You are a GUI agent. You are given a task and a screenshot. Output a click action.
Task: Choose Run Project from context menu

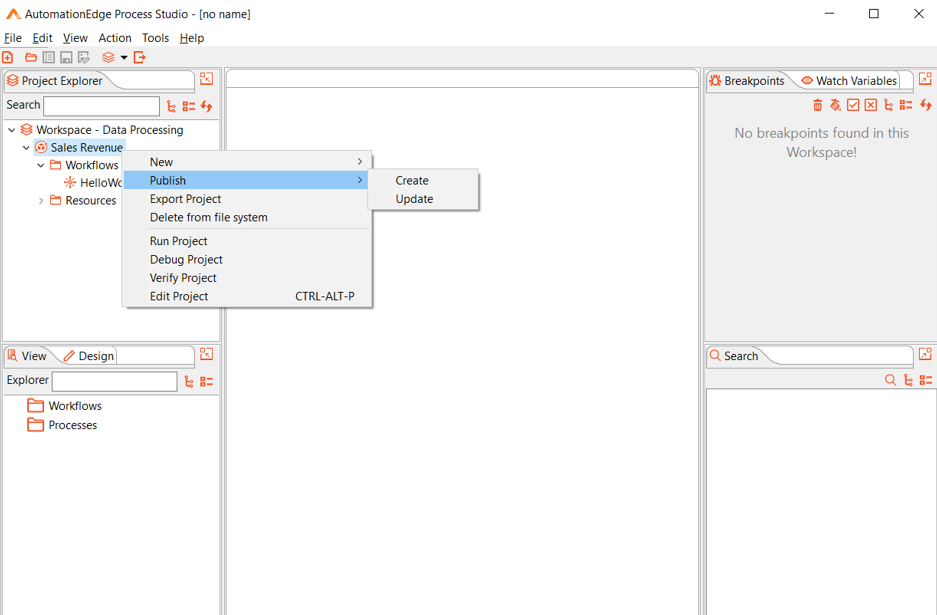coord(247,241)
